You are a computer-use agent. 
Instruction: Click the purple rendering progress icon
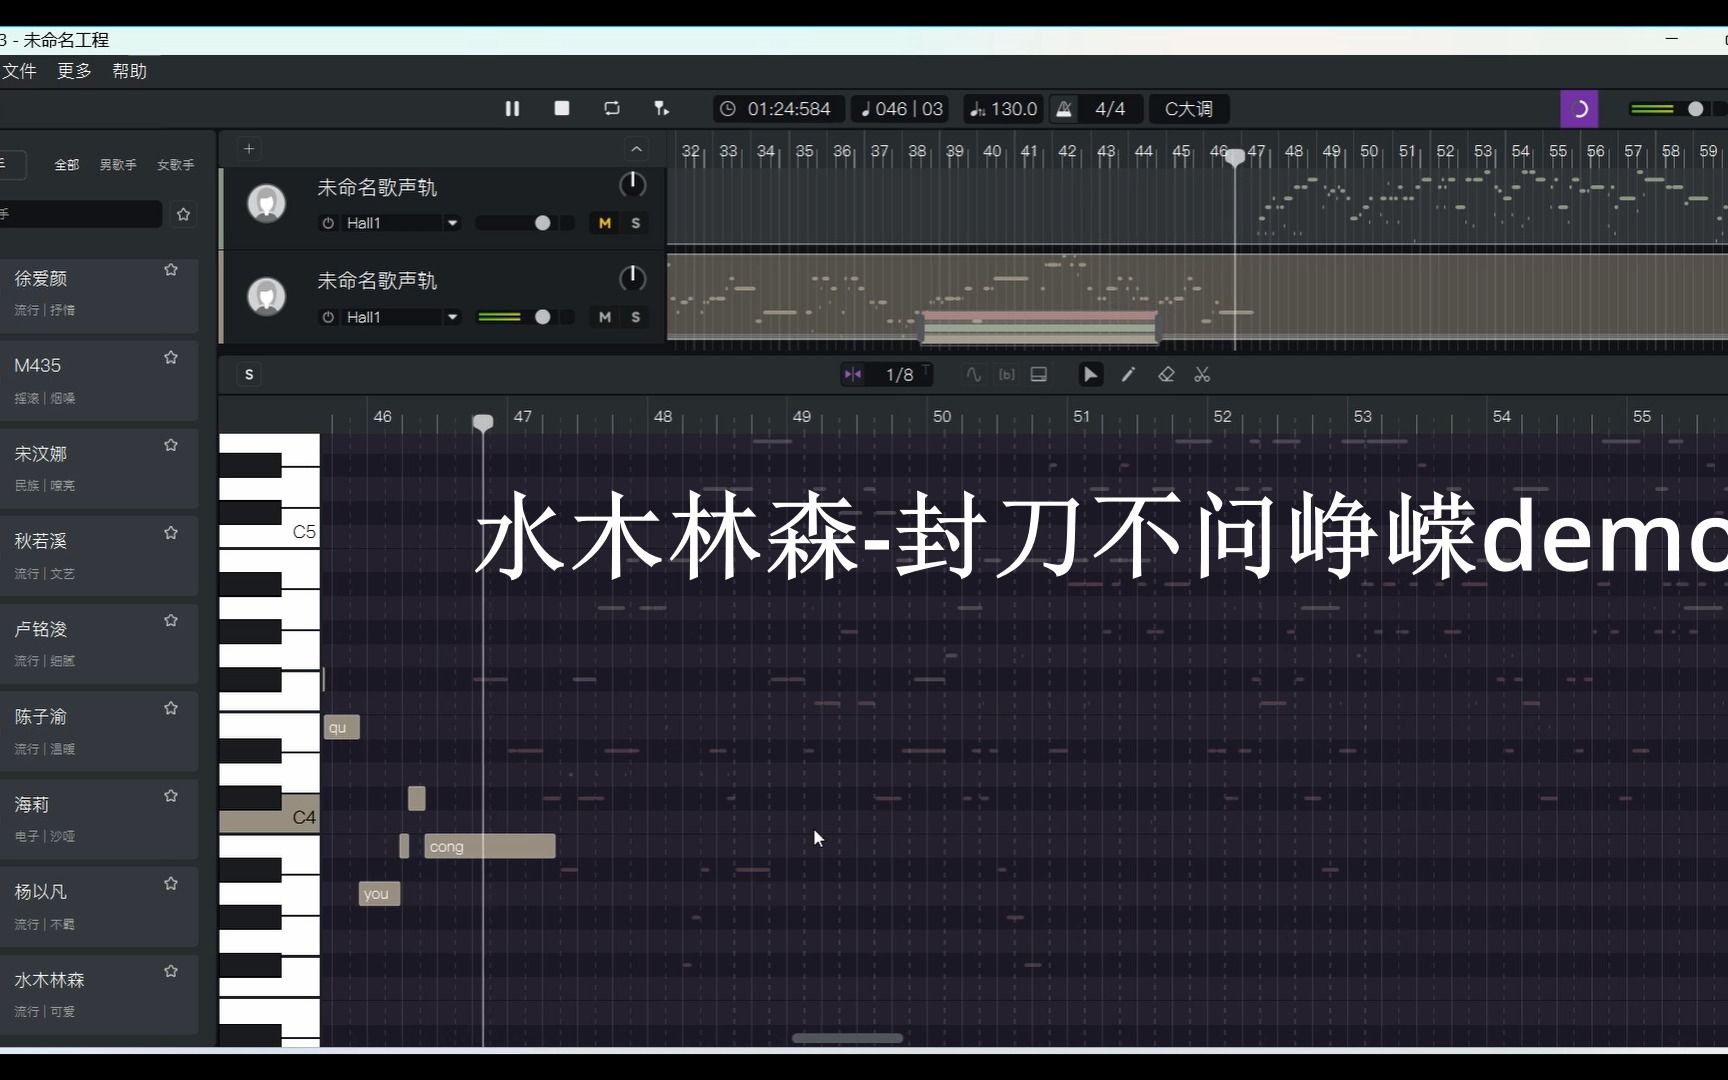tap(1579, 109)
